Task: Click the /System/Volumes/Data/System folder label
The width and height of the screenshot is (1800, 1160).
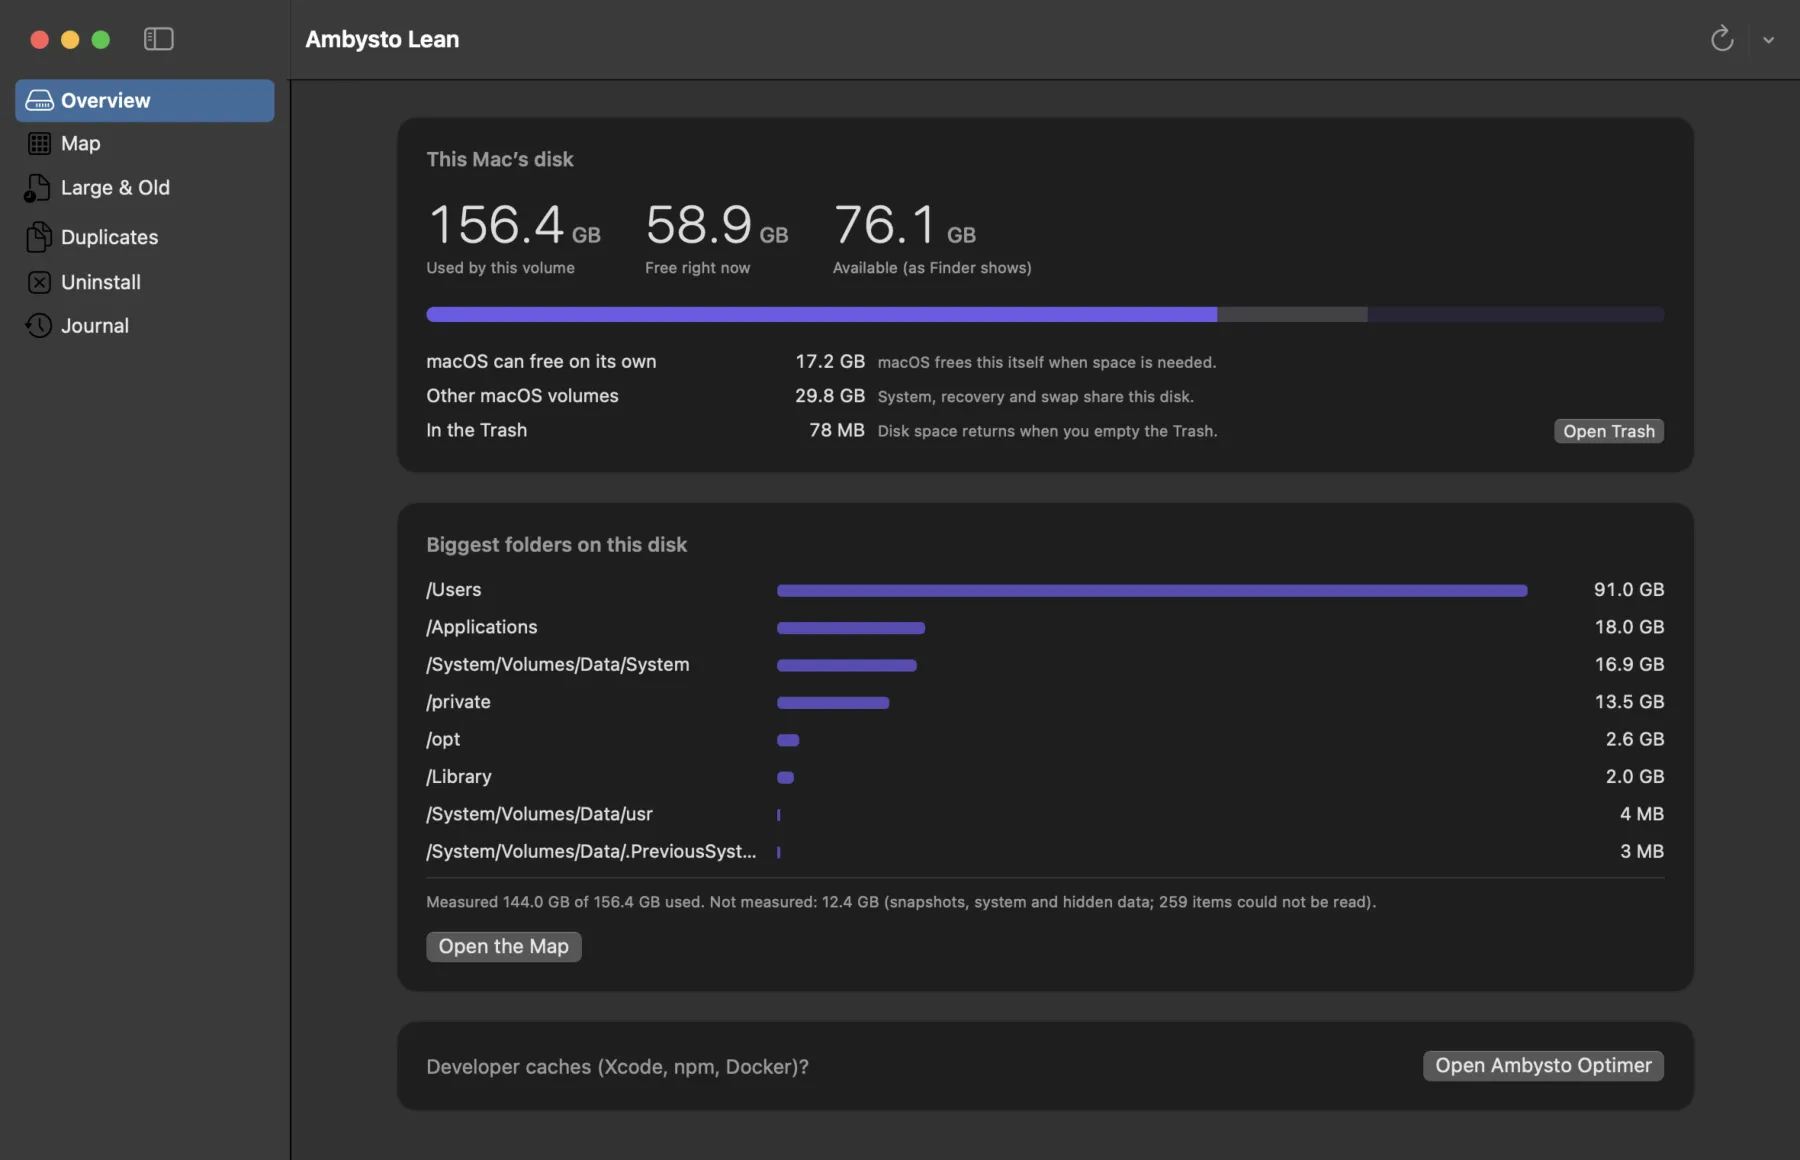Action: 558,665
